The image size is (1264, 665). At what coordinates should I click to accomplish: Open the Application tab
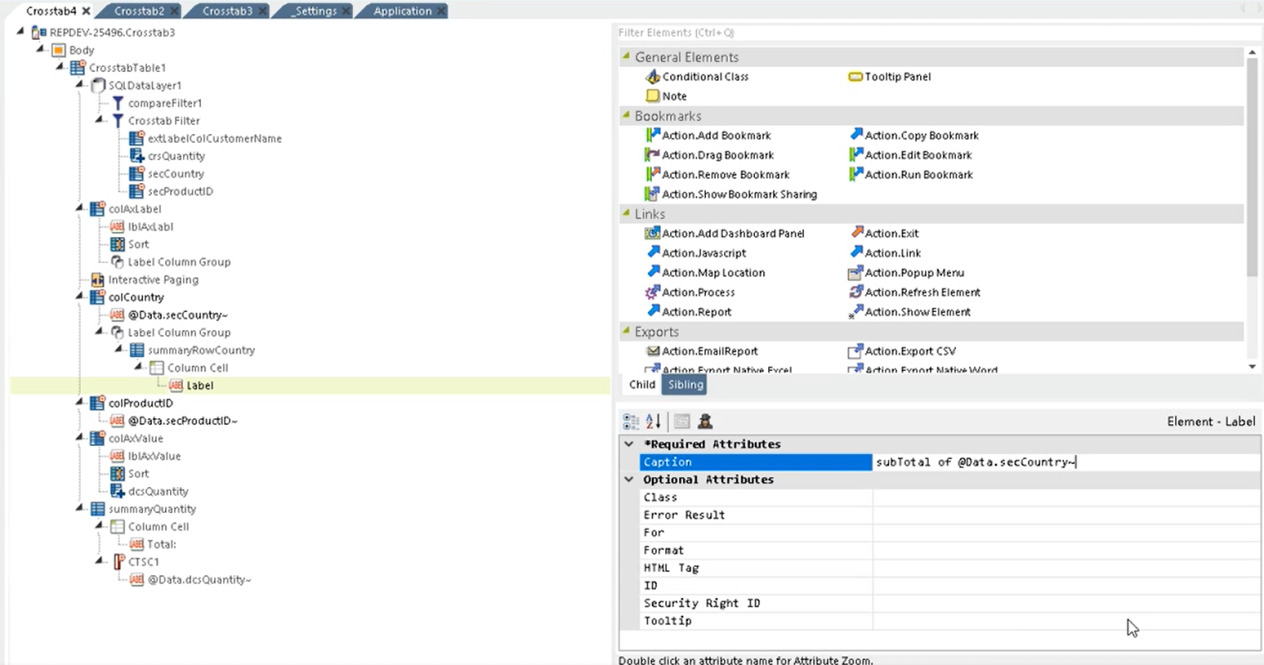click(402, 11)
